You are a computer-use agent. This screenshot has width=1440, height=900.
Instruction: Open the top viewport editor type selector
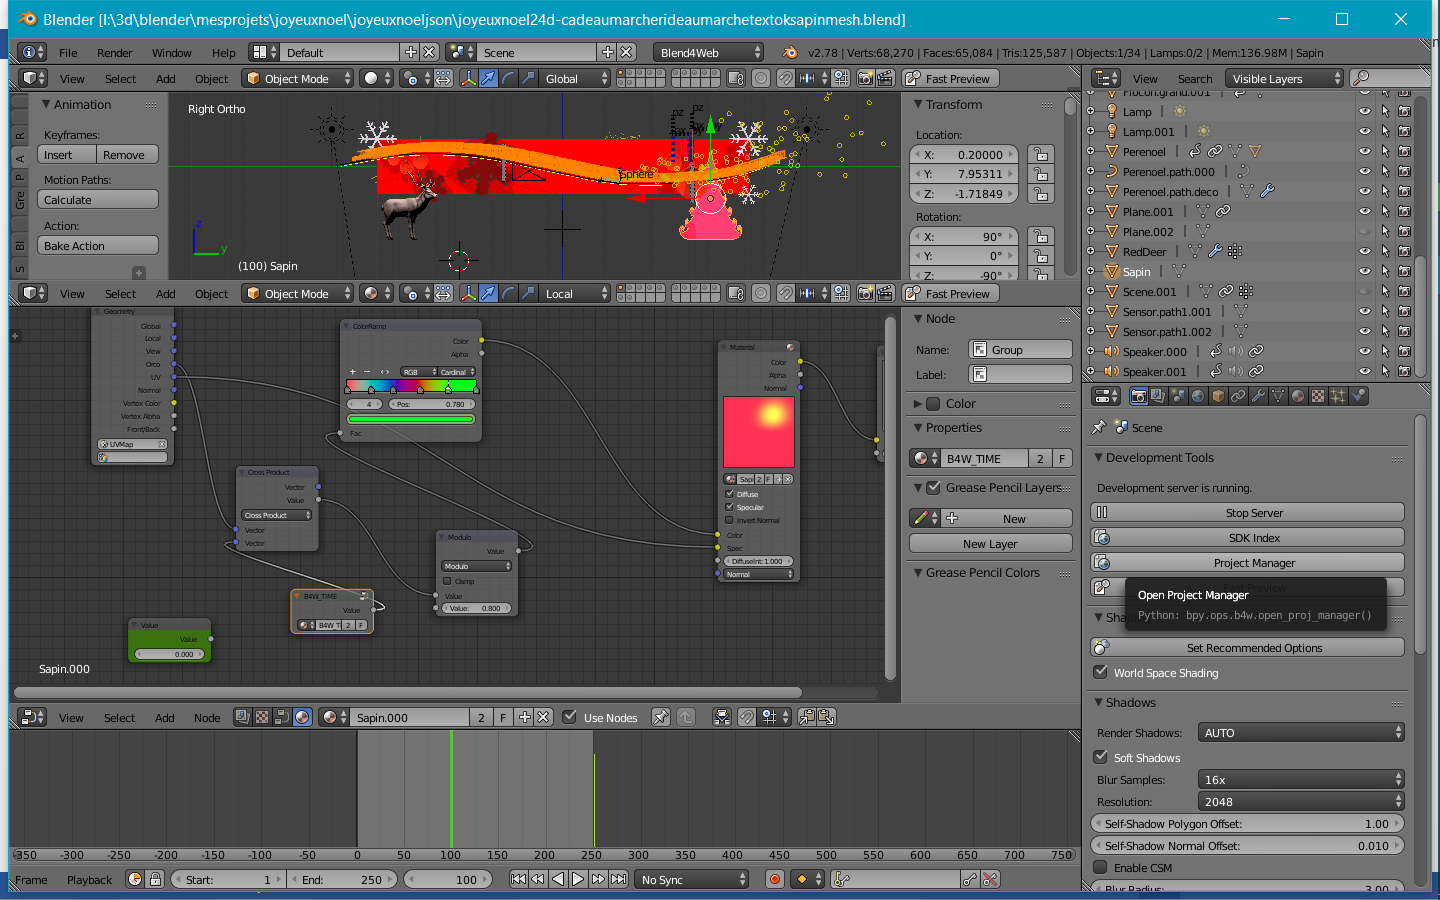pyautogui.click(x=34, y=78)
